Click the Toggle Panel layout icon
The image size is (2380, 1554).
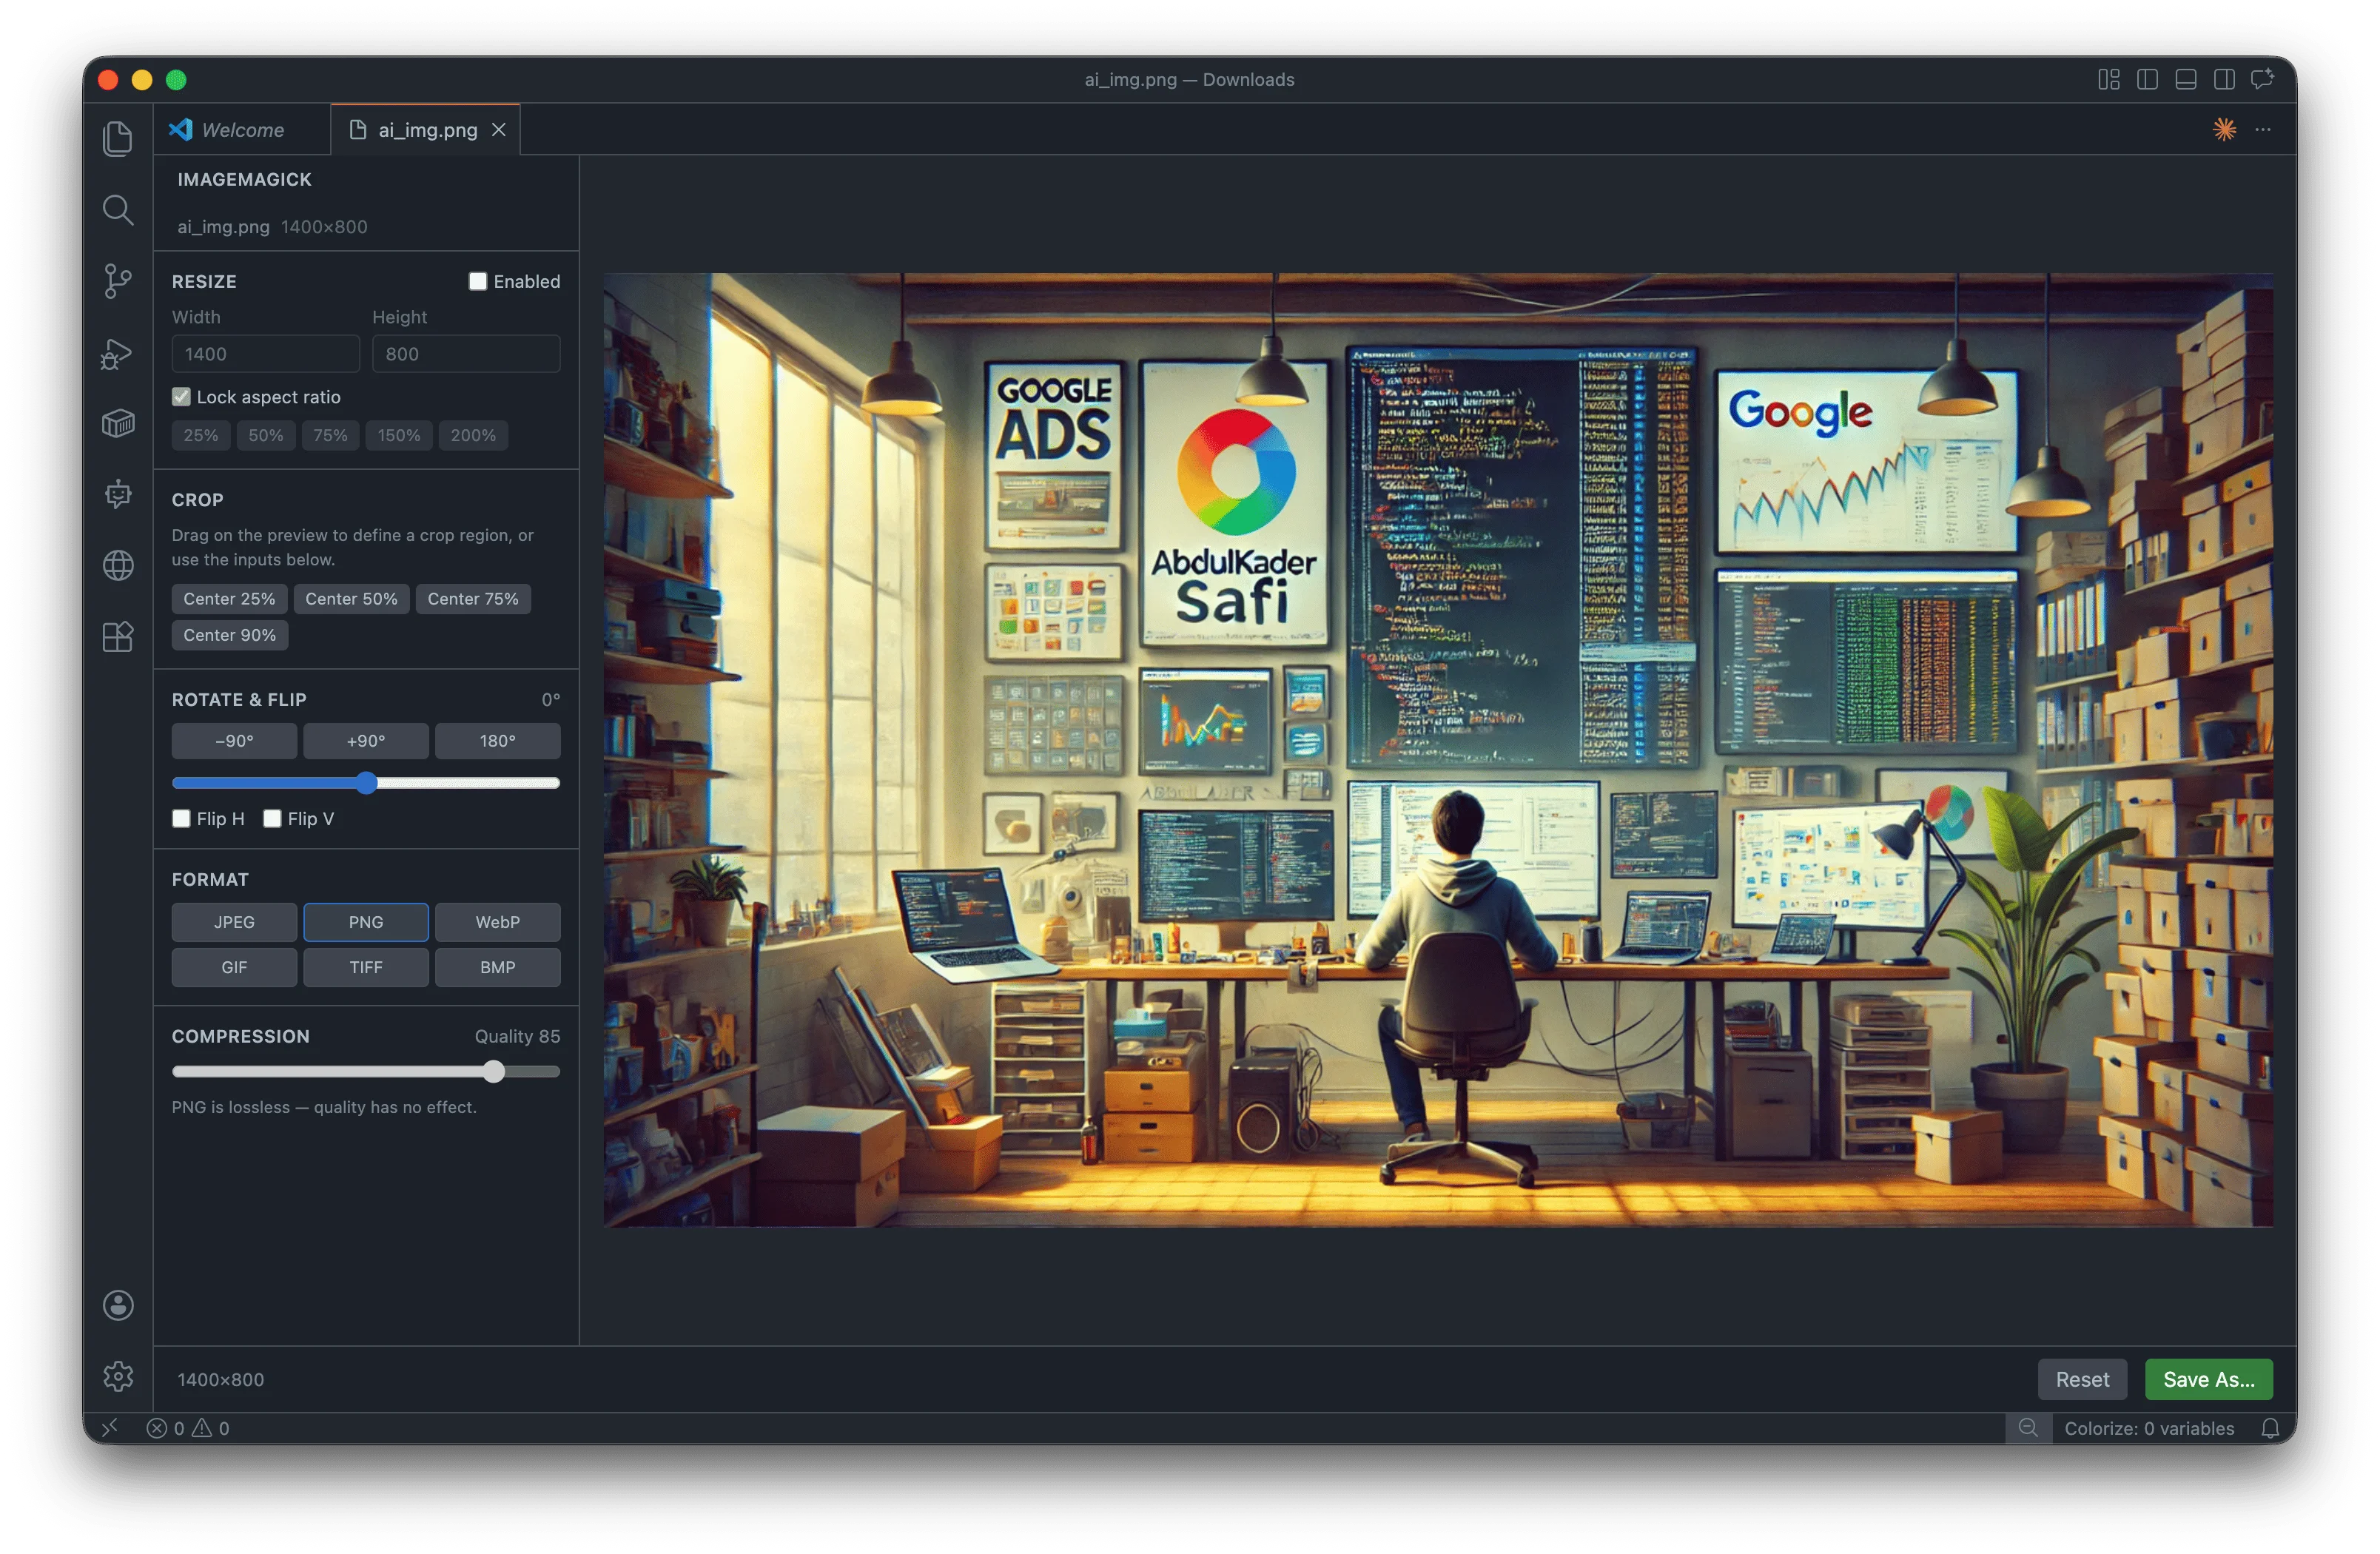coord(2185,79)
